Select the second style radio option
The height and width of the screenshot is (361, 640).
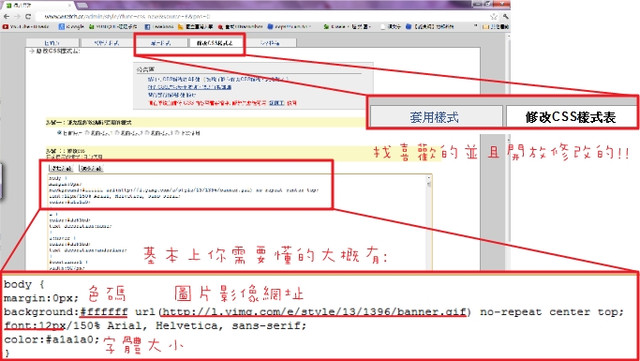(87, 133)
